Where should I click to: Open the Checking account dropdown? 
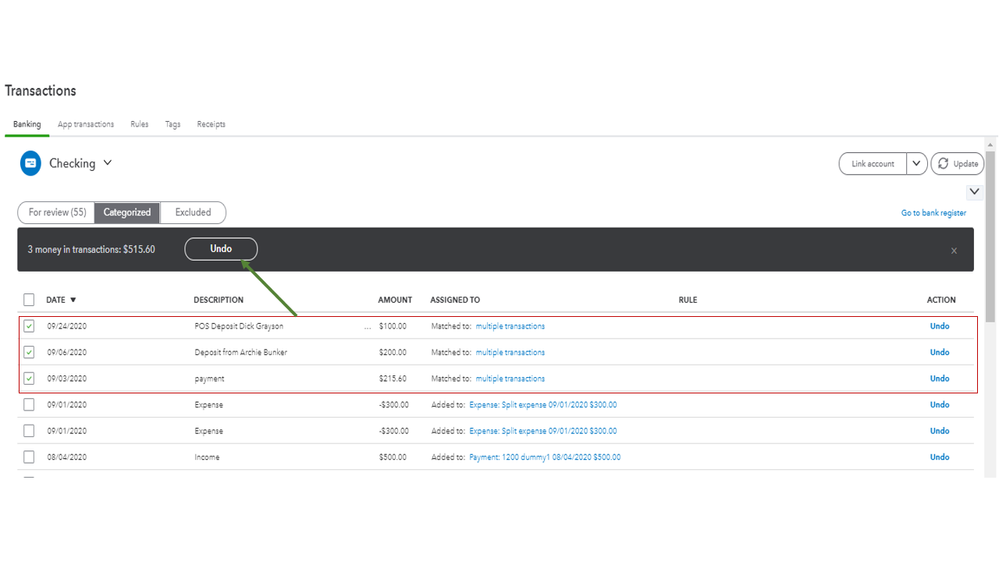(x=108, y=163)
